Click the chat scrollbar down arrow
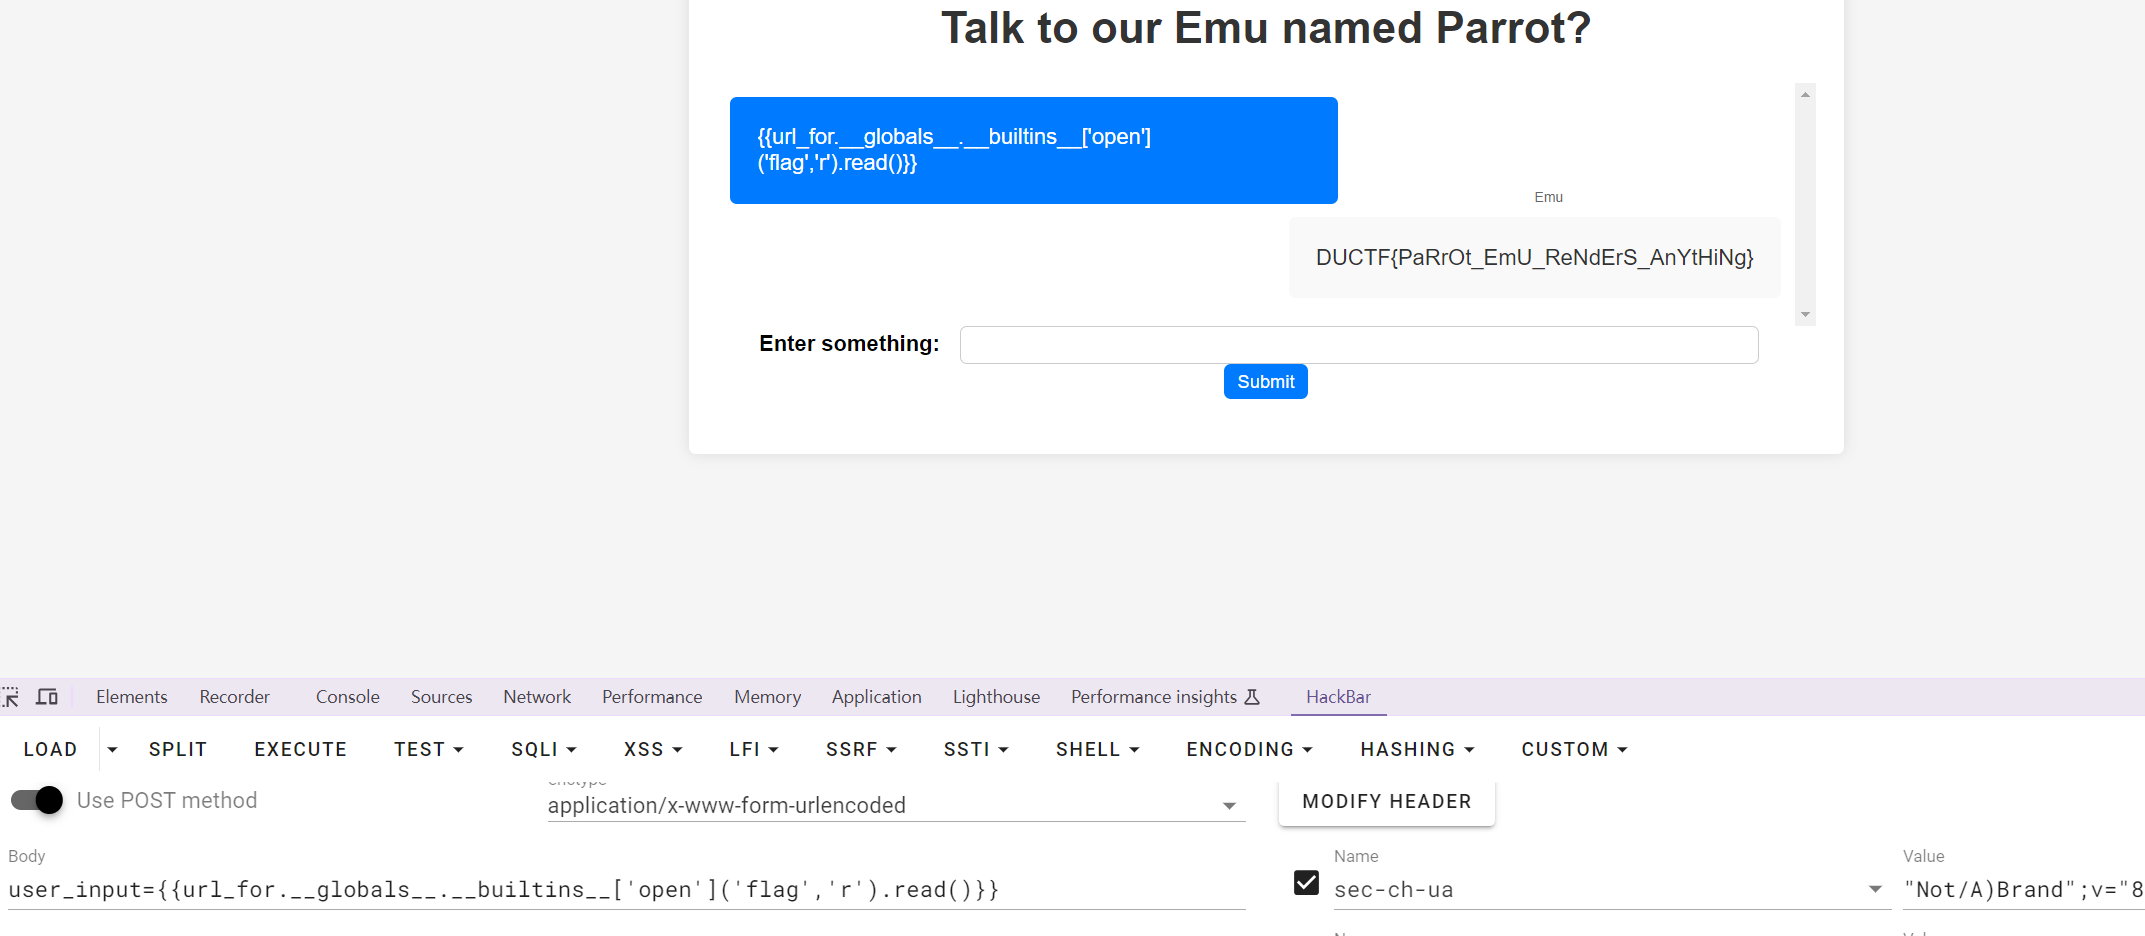This screenshot has width=2145, height=936. (x=1805, y=315)
